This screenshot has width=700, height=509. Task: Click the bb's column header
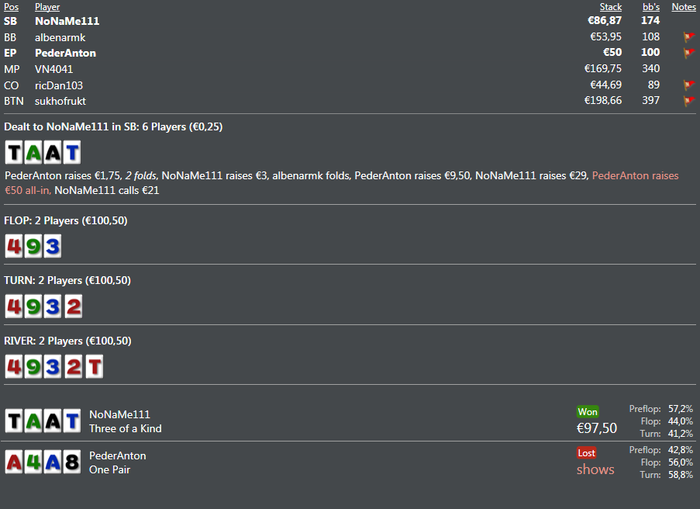[x=651, y=7]
